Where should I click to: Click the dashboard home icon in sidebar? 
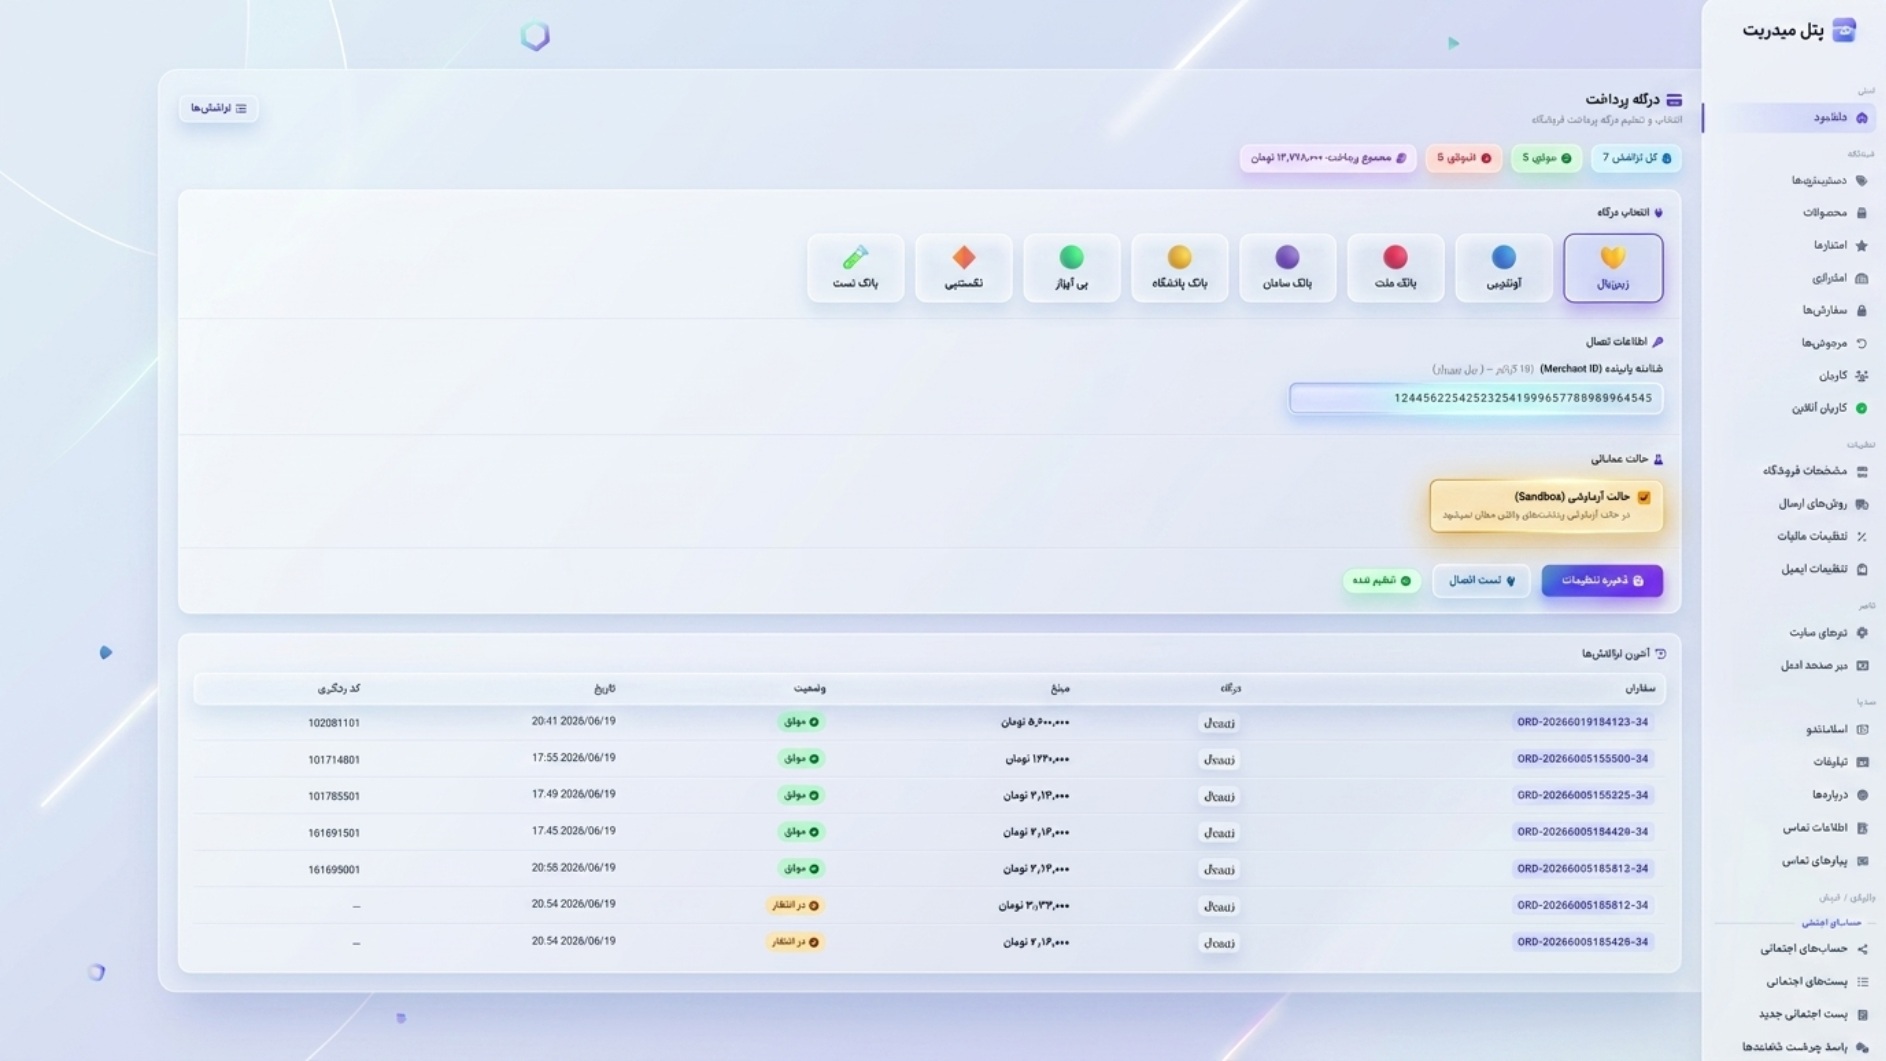(1861, 118)
